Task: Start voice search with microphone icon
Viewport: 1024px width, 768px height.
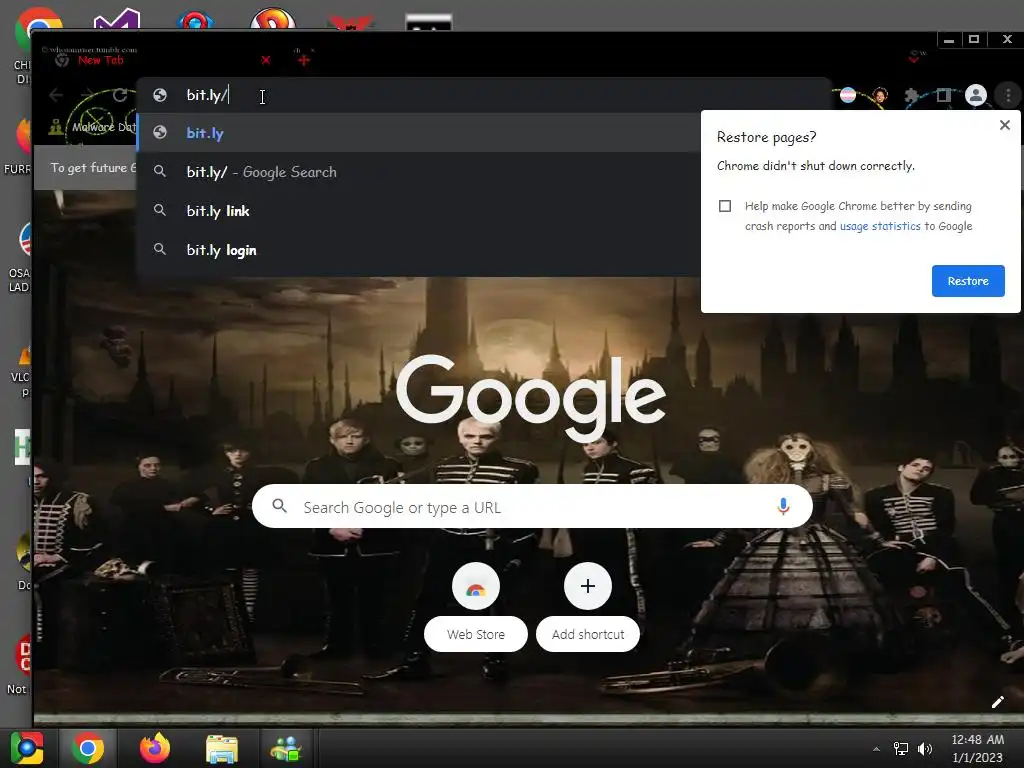Action: 783,506
